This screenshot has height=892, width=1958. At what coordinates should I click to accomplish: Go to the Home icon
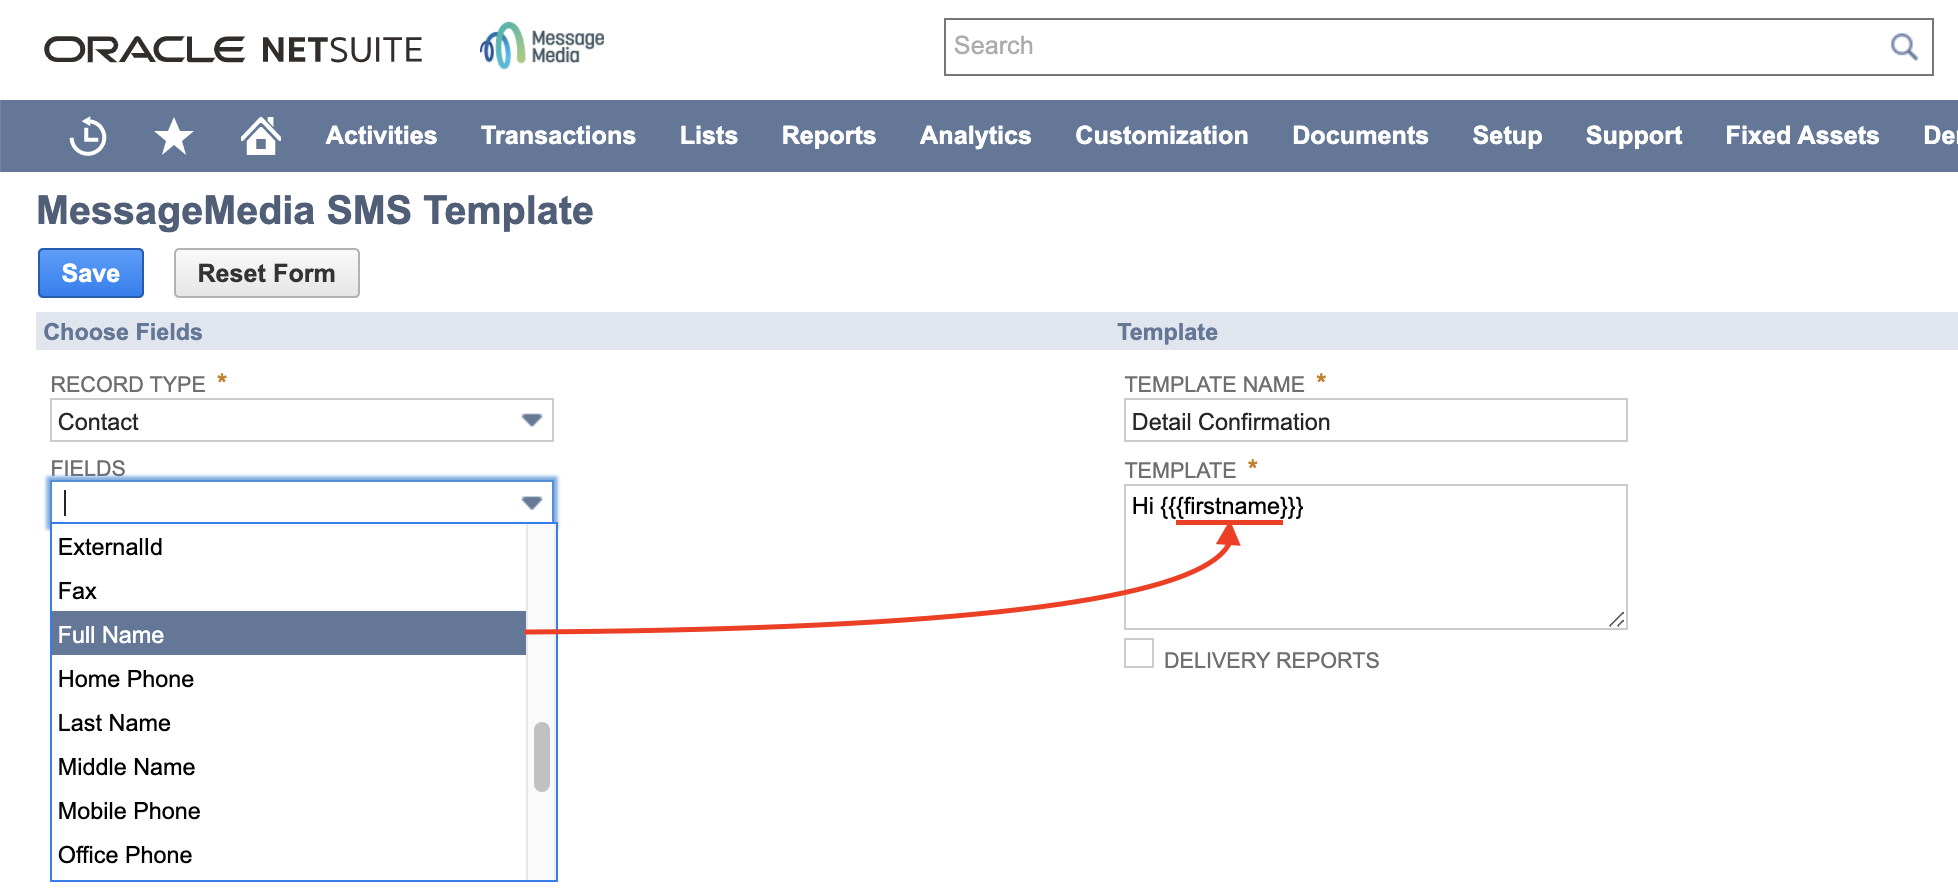(261, 135)
